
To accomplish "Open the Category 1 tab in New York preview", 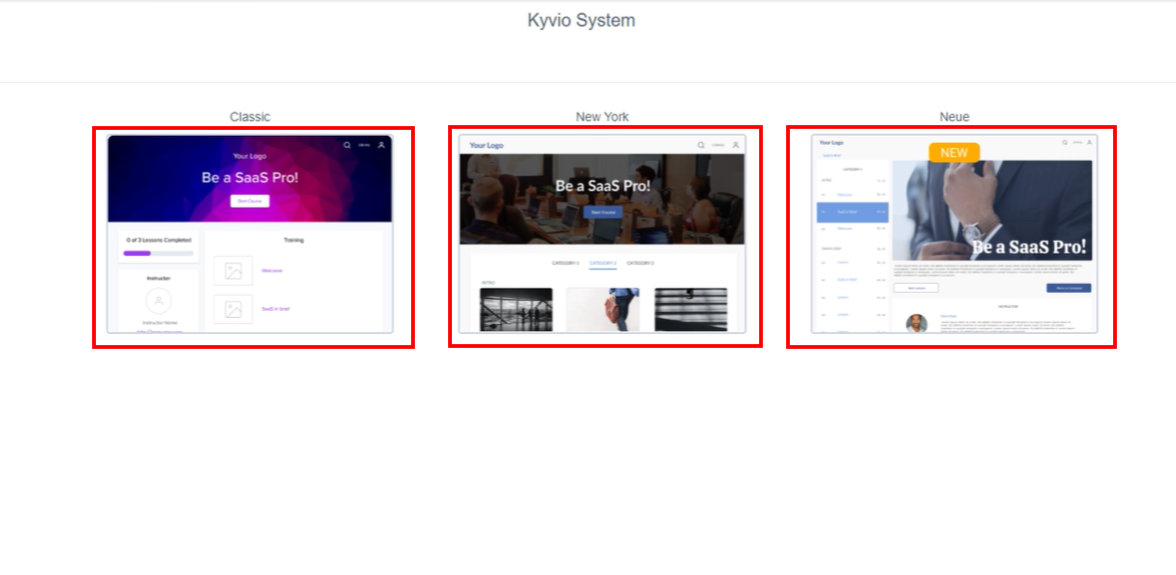I will (x=565, y=263).
